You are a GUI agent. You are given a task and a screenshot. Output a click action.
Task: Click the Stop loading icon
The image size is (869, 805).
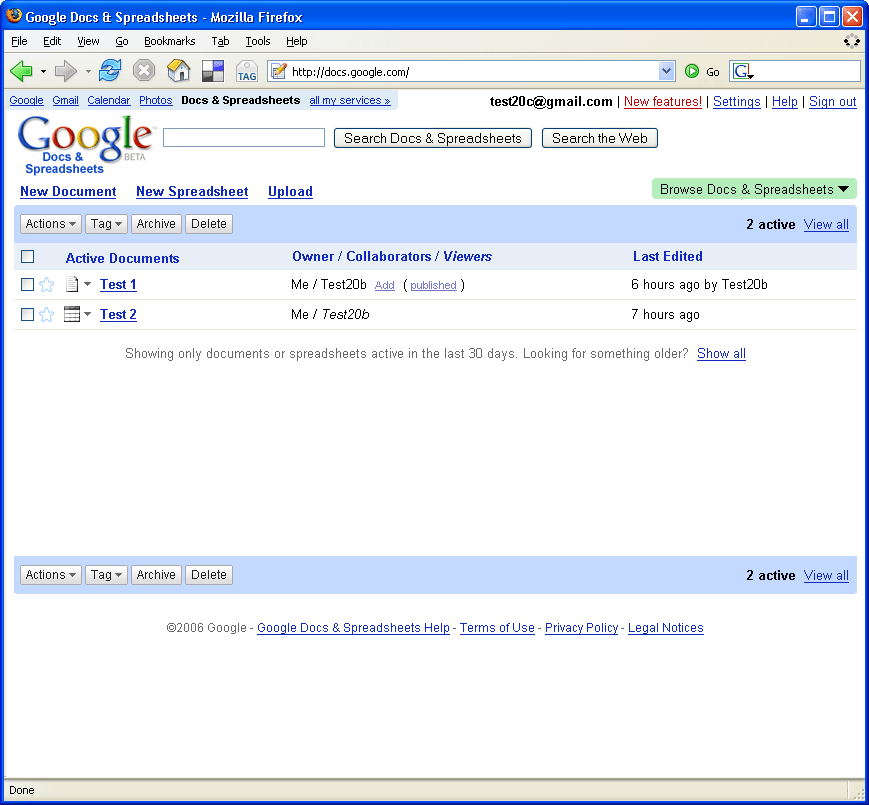coord(144,71)
